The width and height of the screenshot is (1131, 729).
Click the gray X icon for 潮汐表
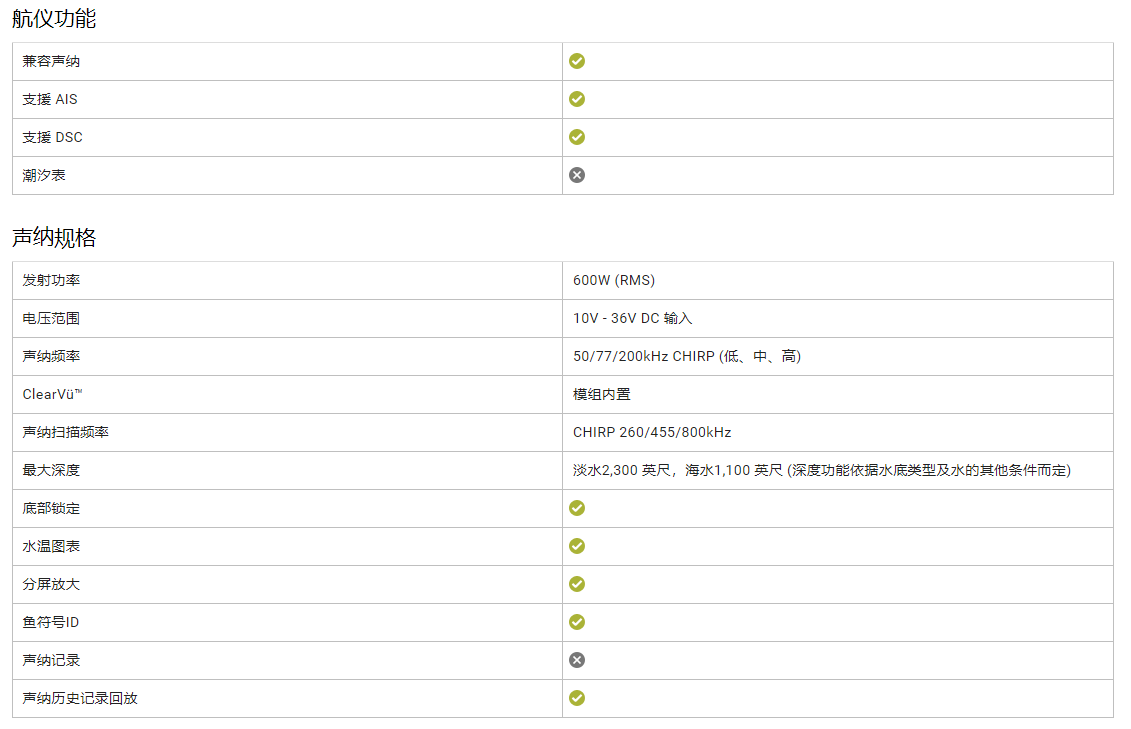[x=577, y=175]
